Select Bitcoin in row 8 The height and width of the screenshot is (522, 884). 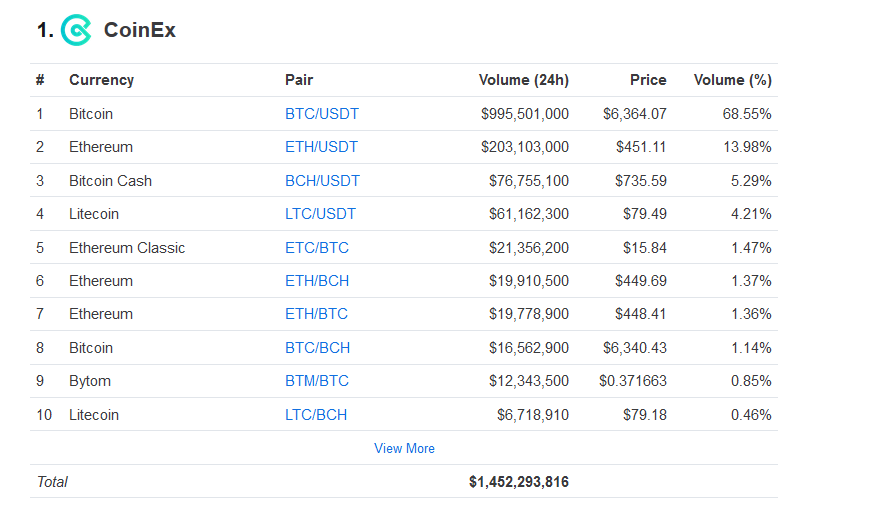(x=91, y=348)
